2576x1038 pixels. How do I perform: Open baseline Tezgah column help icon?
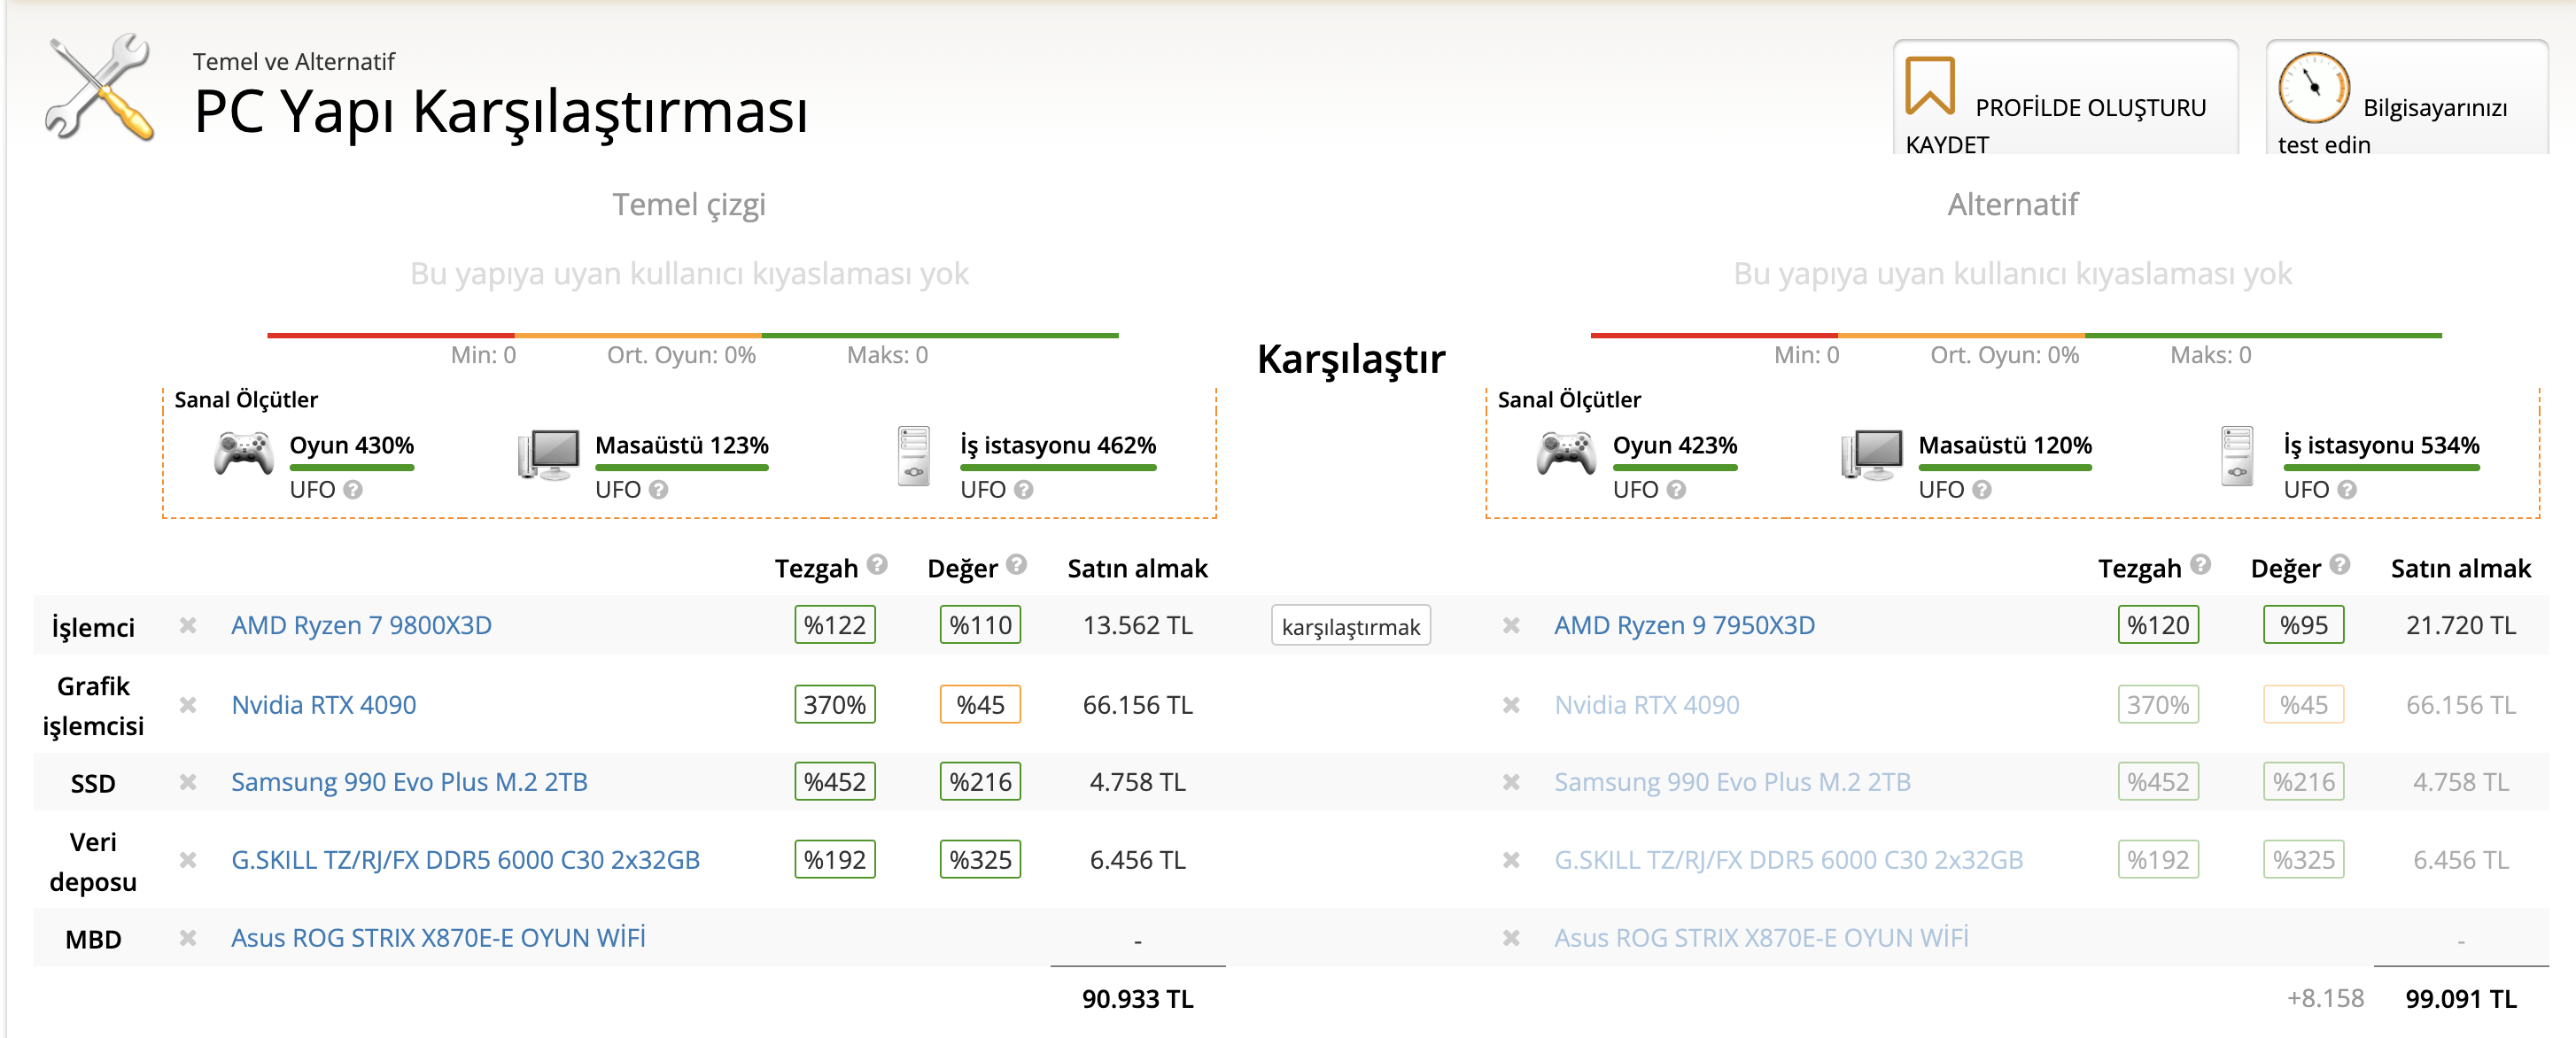[877, 565]
